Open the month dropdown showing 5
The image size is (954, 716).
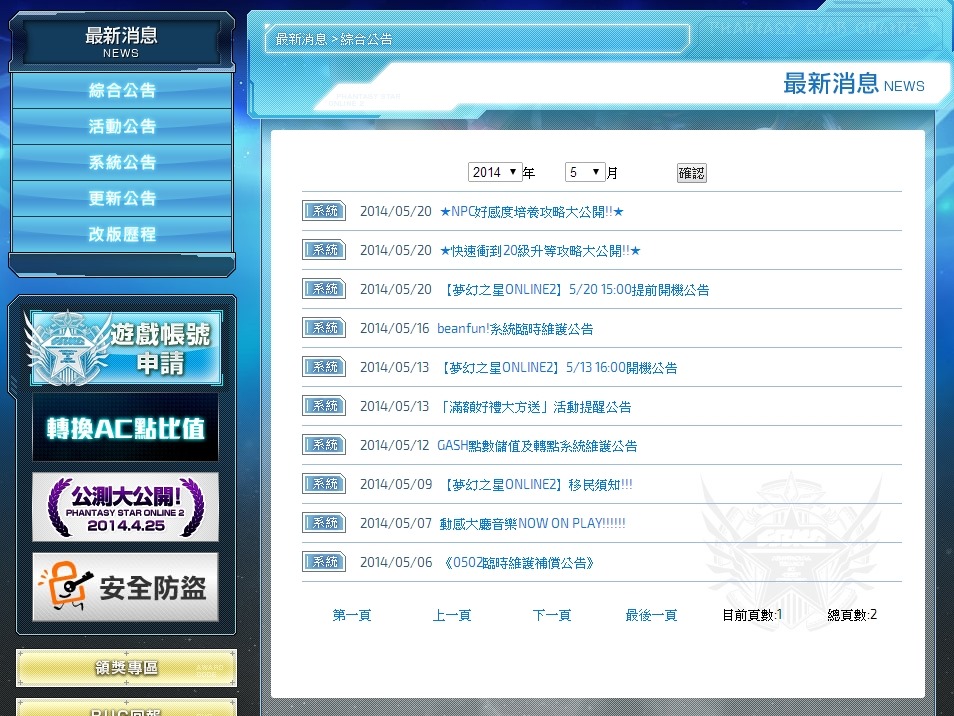585,171
